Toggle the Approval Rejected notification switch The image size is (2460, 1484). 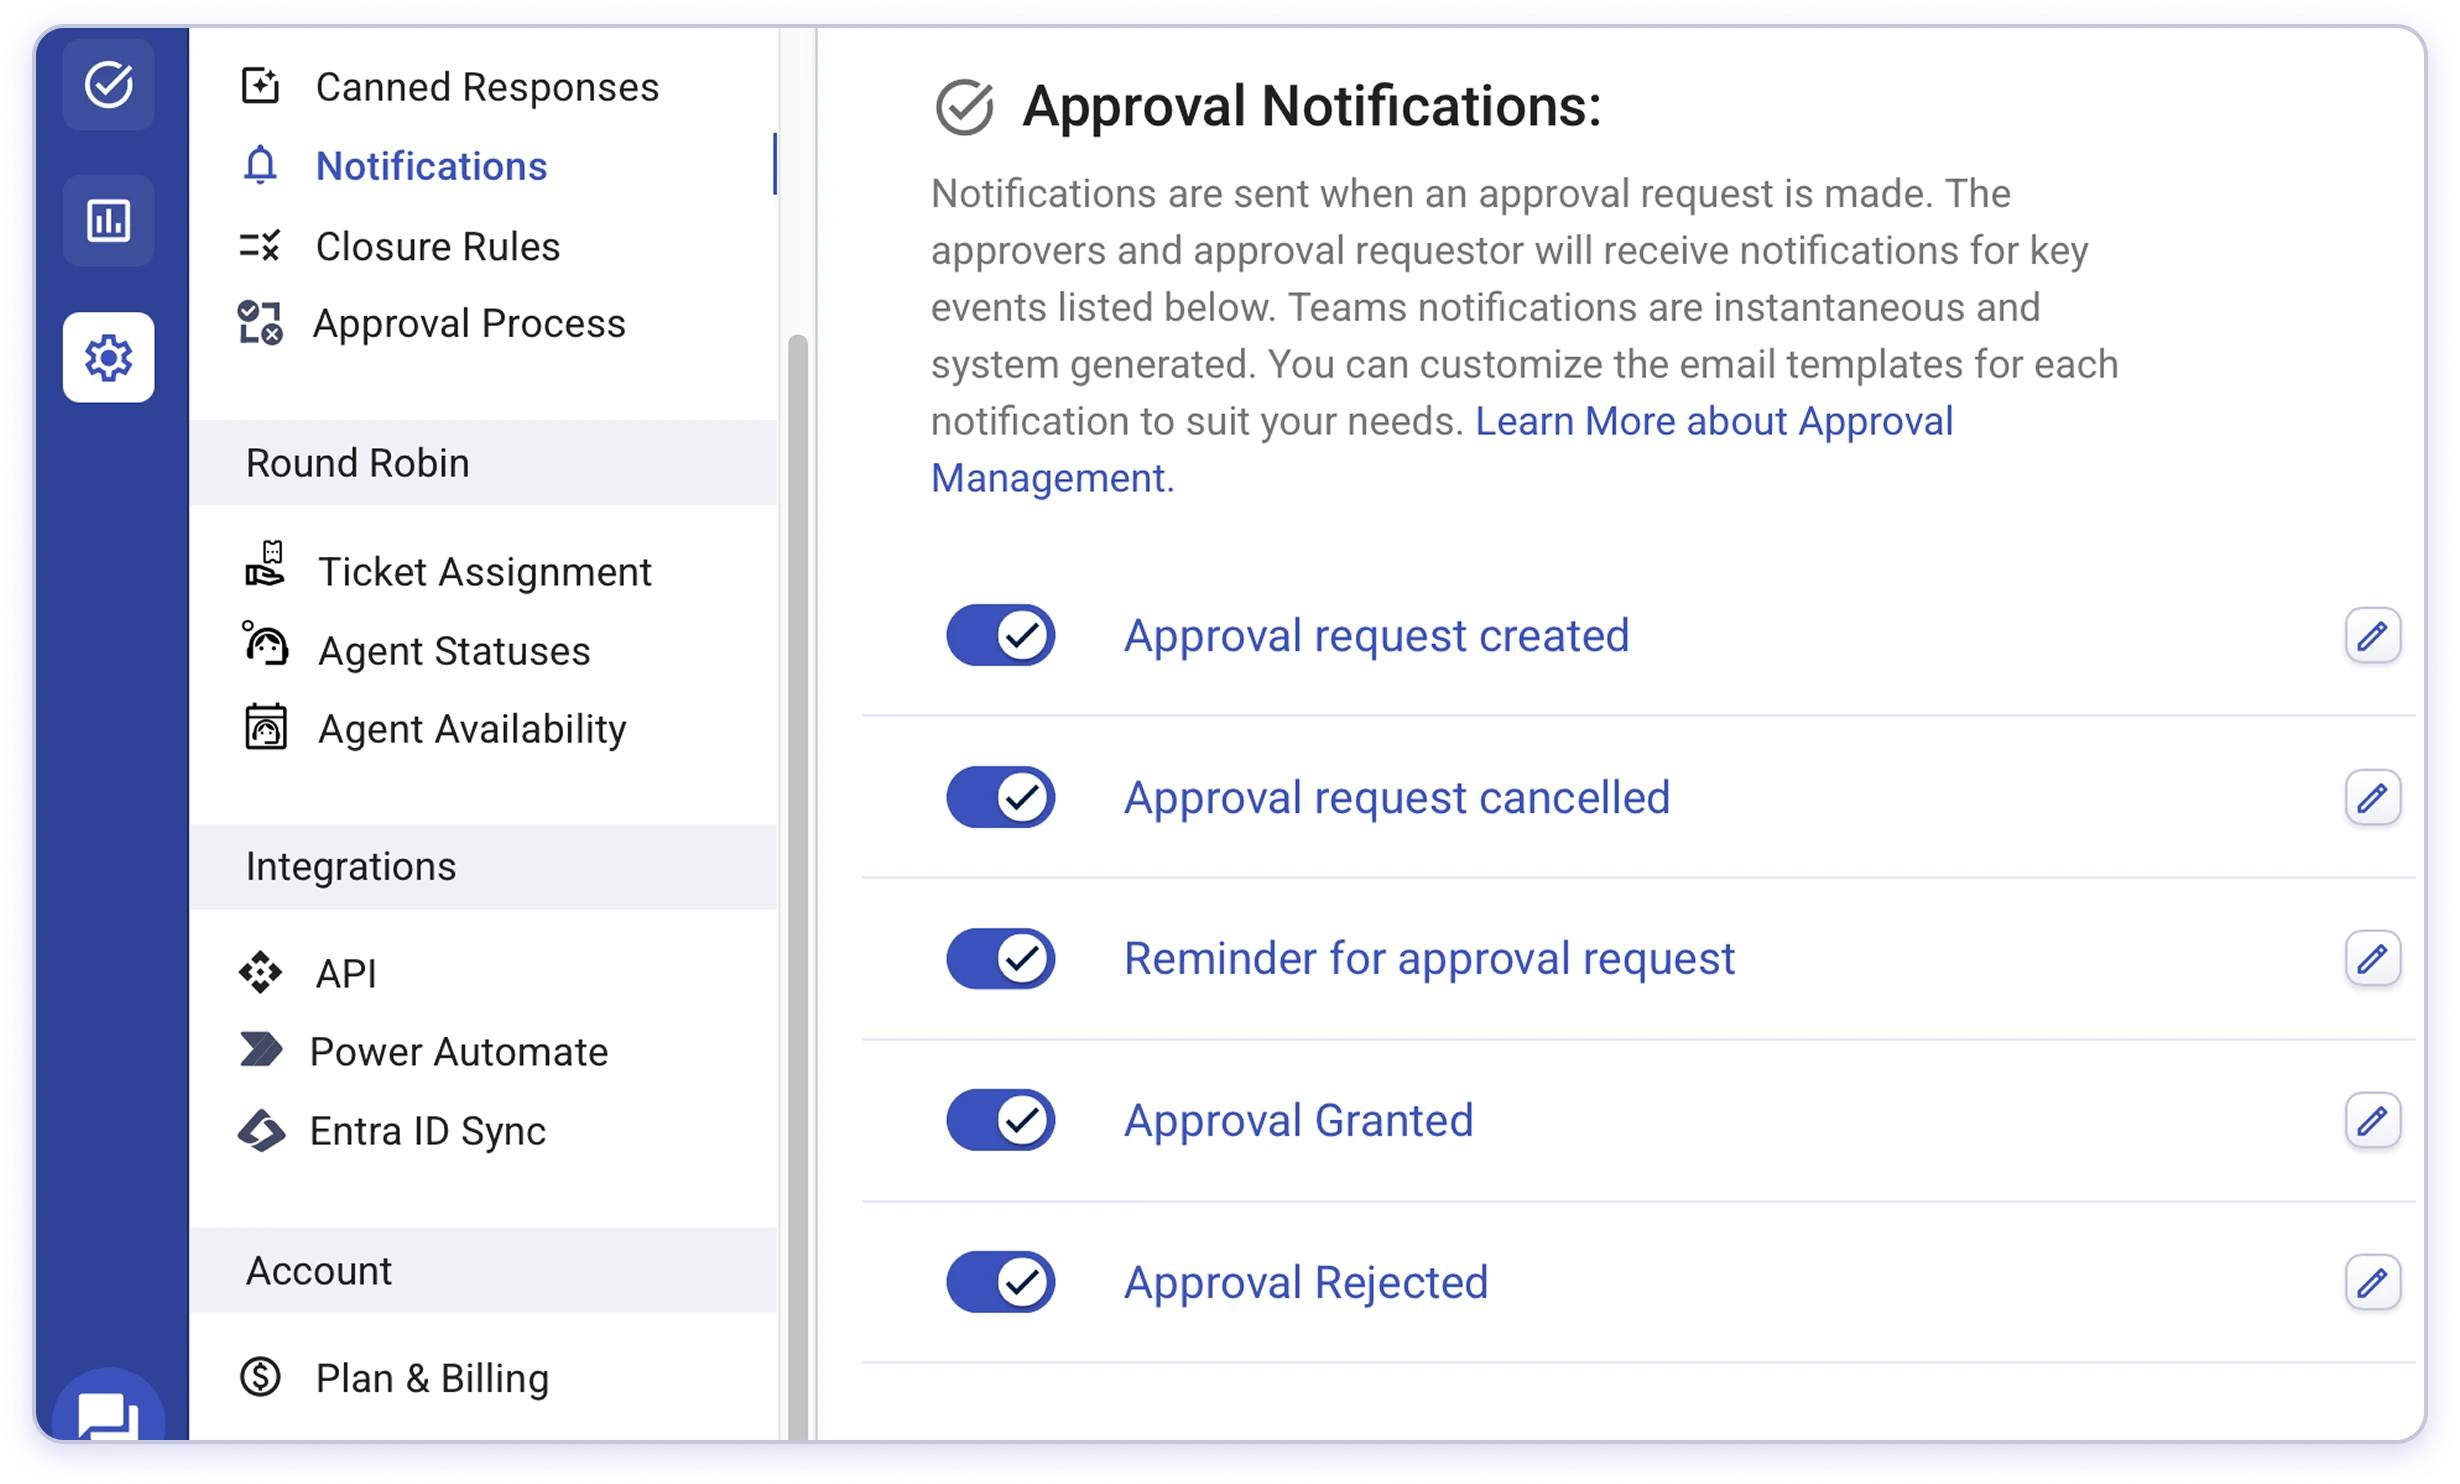(x=1000, y=1282)
